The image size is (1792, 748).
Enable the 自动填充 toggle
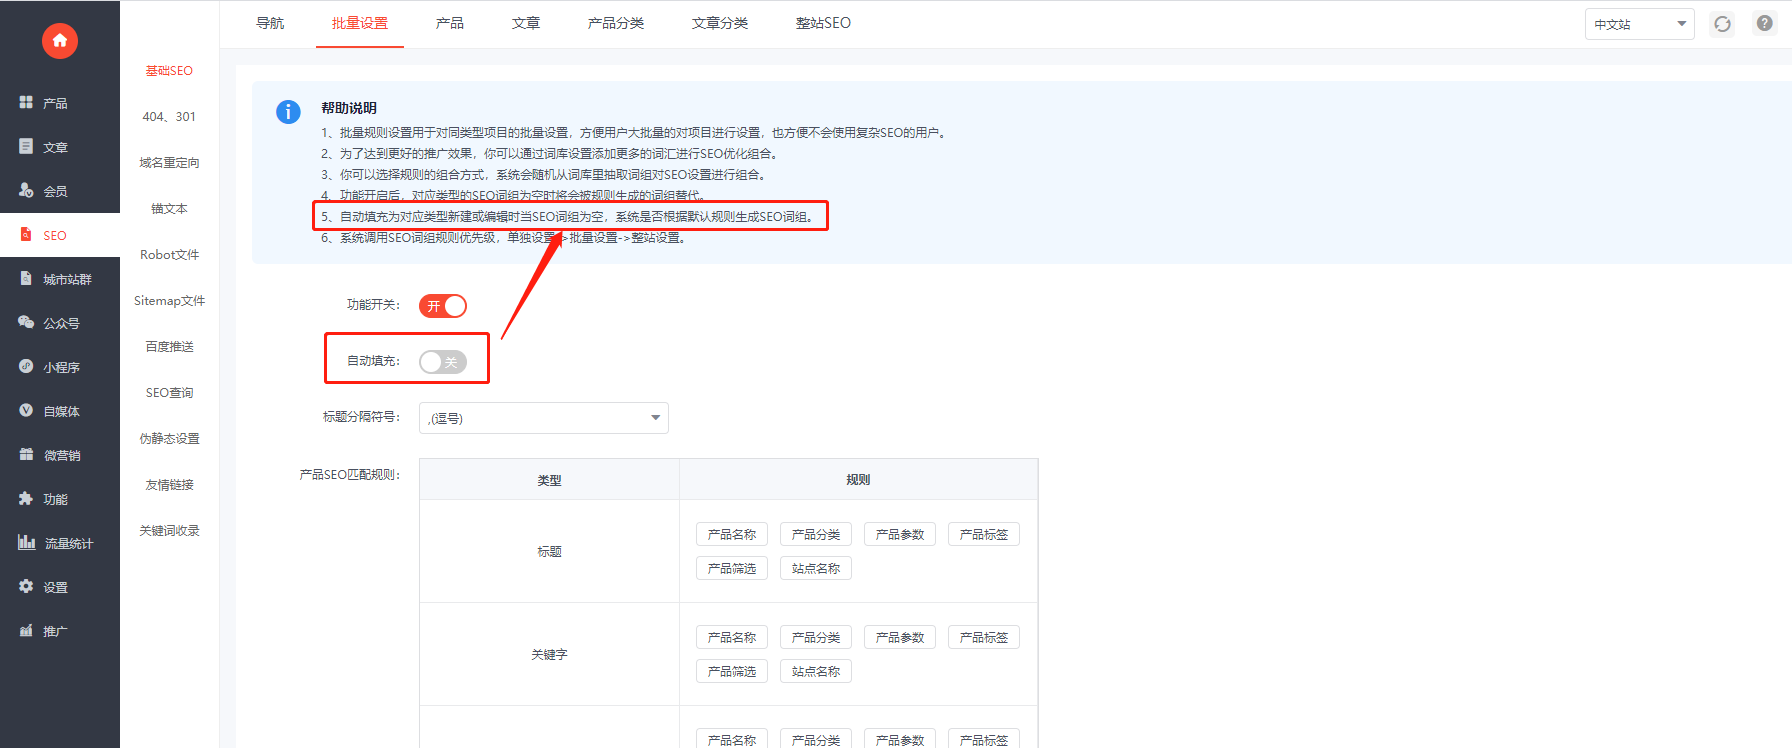443,362
